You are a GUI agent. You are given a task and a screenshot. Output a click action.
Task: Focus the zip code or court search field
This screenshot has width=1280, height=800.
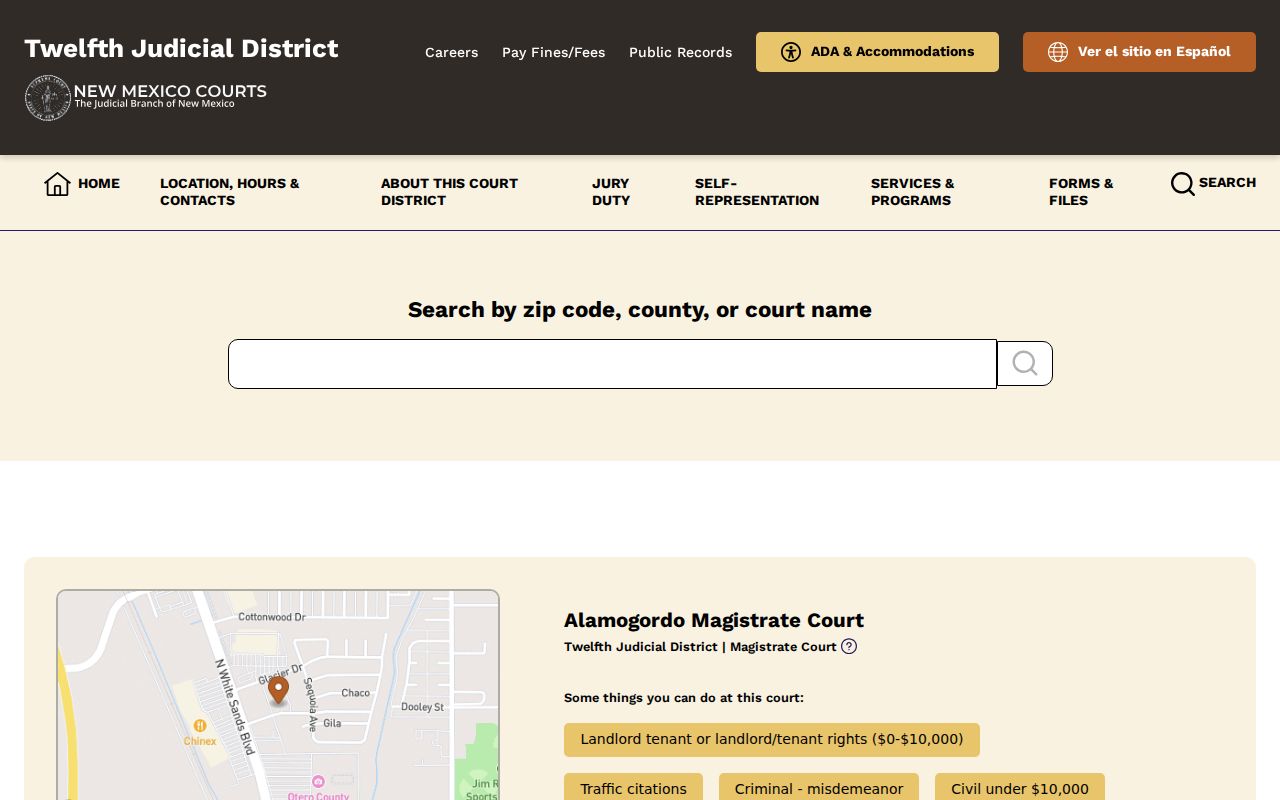pos(612,364)
